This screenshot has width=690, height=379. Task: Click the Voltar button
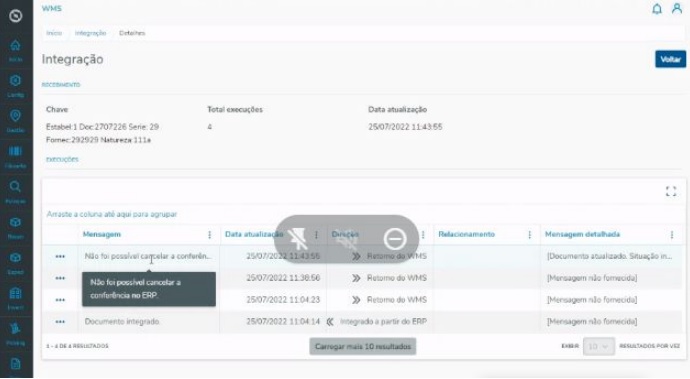click(670, 59)
